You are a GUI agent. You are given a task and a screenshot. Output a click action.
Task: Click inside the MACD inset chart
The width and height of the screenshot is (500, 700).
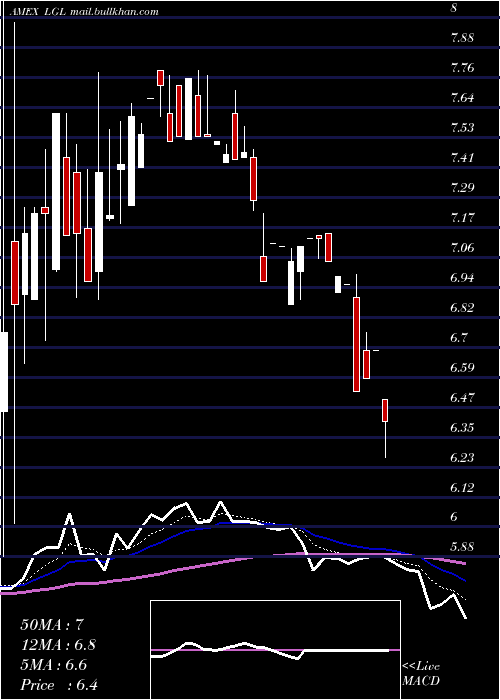275,650
